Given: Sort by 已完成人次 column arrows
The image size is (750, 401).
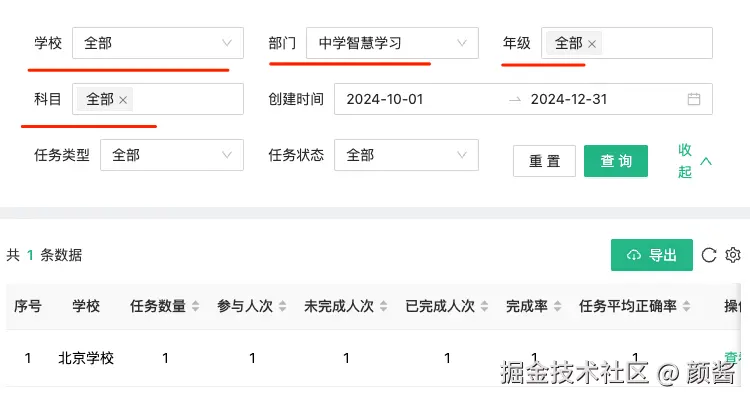Looking at the screenshot, I should tap(485, 307).
